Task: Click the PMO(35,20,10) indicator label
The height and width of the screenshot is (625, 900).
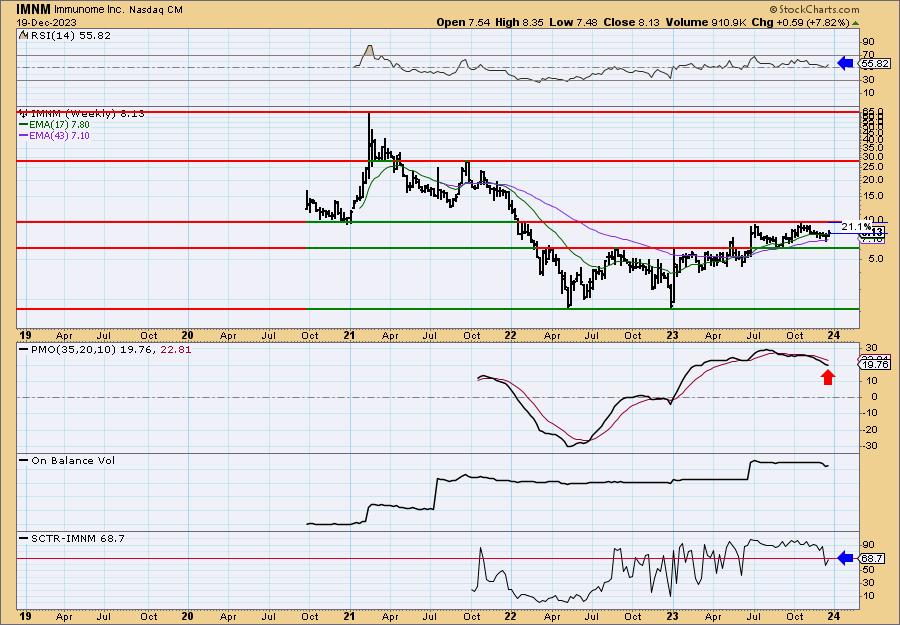Action: (111, 349)
